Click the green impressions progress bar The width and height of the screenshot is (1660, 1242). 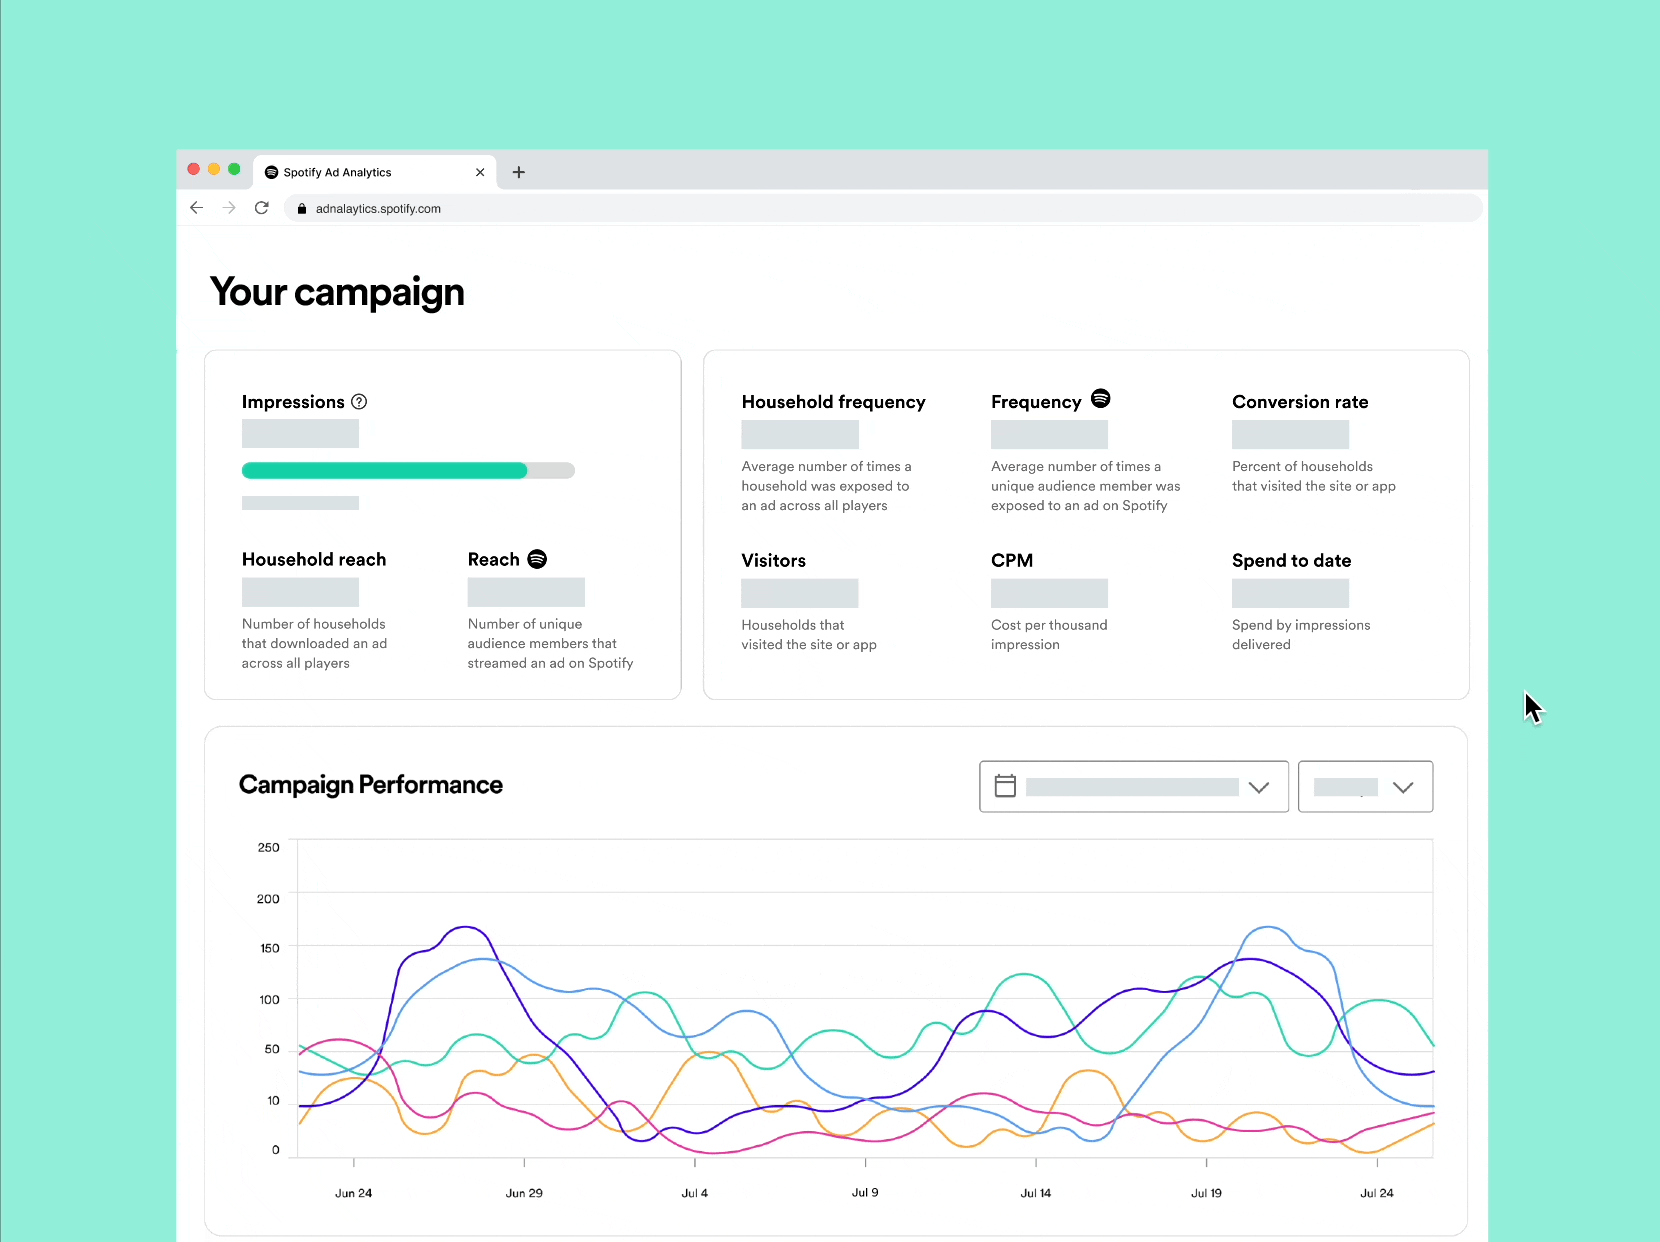pyautogui.click(x=385, y=471)
